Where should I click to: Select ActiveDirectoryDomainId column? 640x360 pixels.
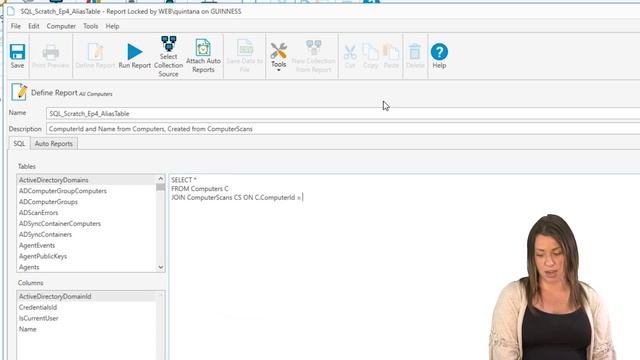[87, 296]
